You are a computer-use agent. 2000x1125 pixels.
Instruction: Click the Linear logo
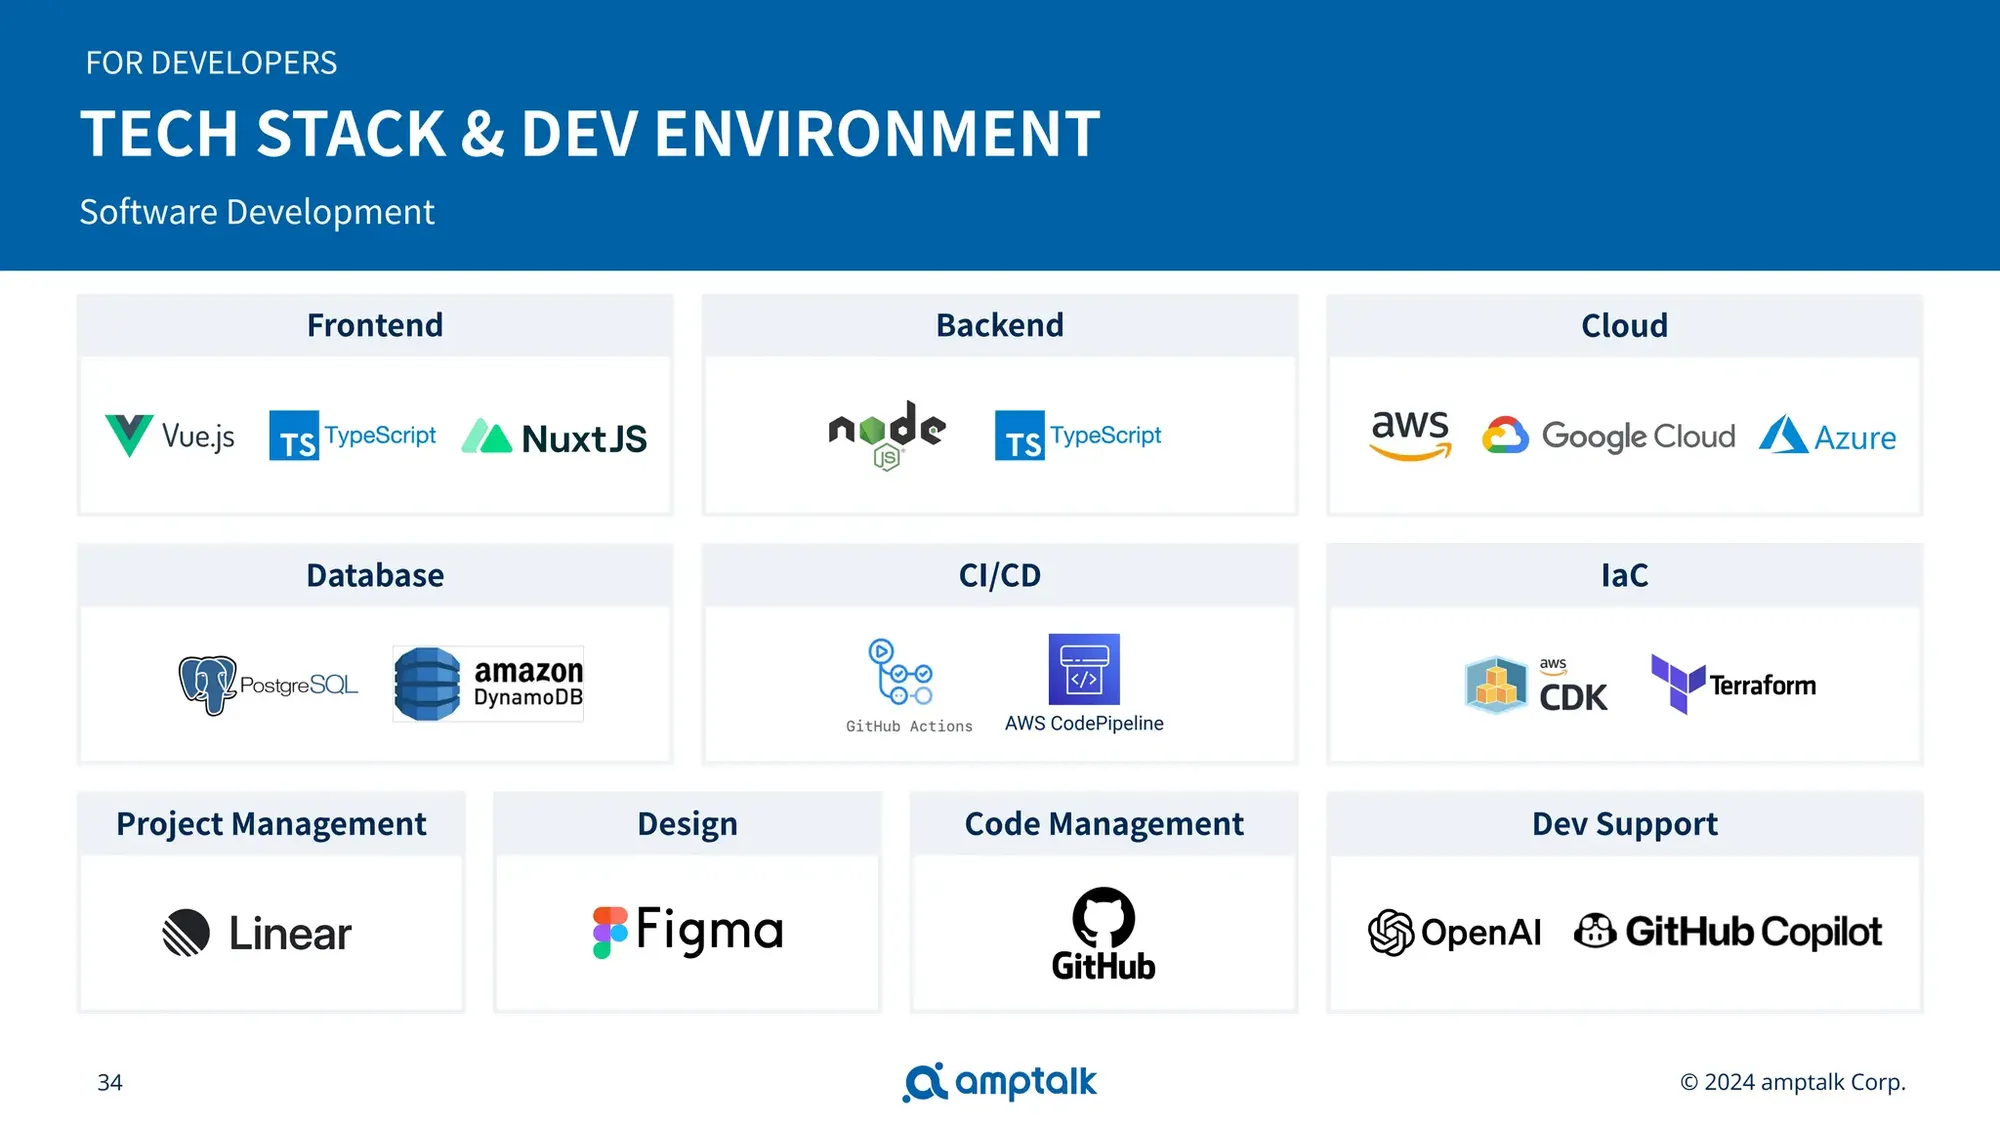coord(257,933)
